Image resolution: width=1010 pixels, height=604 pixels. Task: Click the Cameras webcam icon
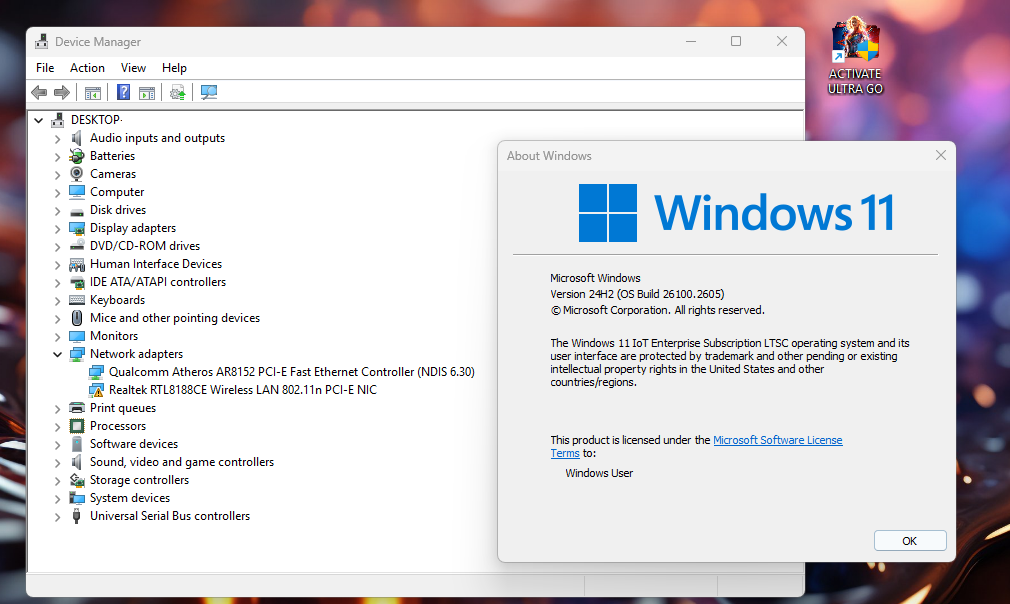point(77,174)
